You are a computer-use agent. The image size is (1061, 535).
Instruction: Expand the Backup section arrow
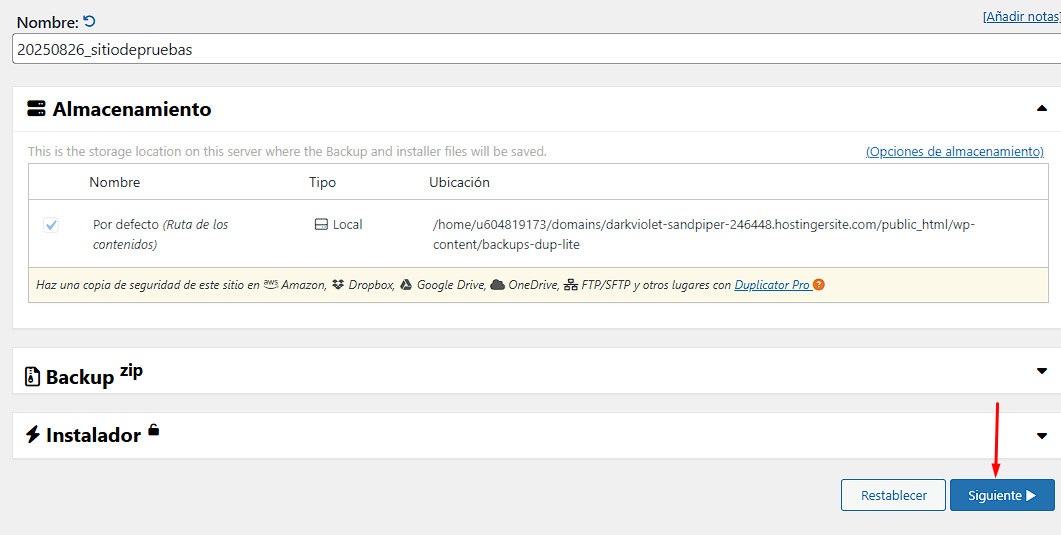tap(1042, 371)
